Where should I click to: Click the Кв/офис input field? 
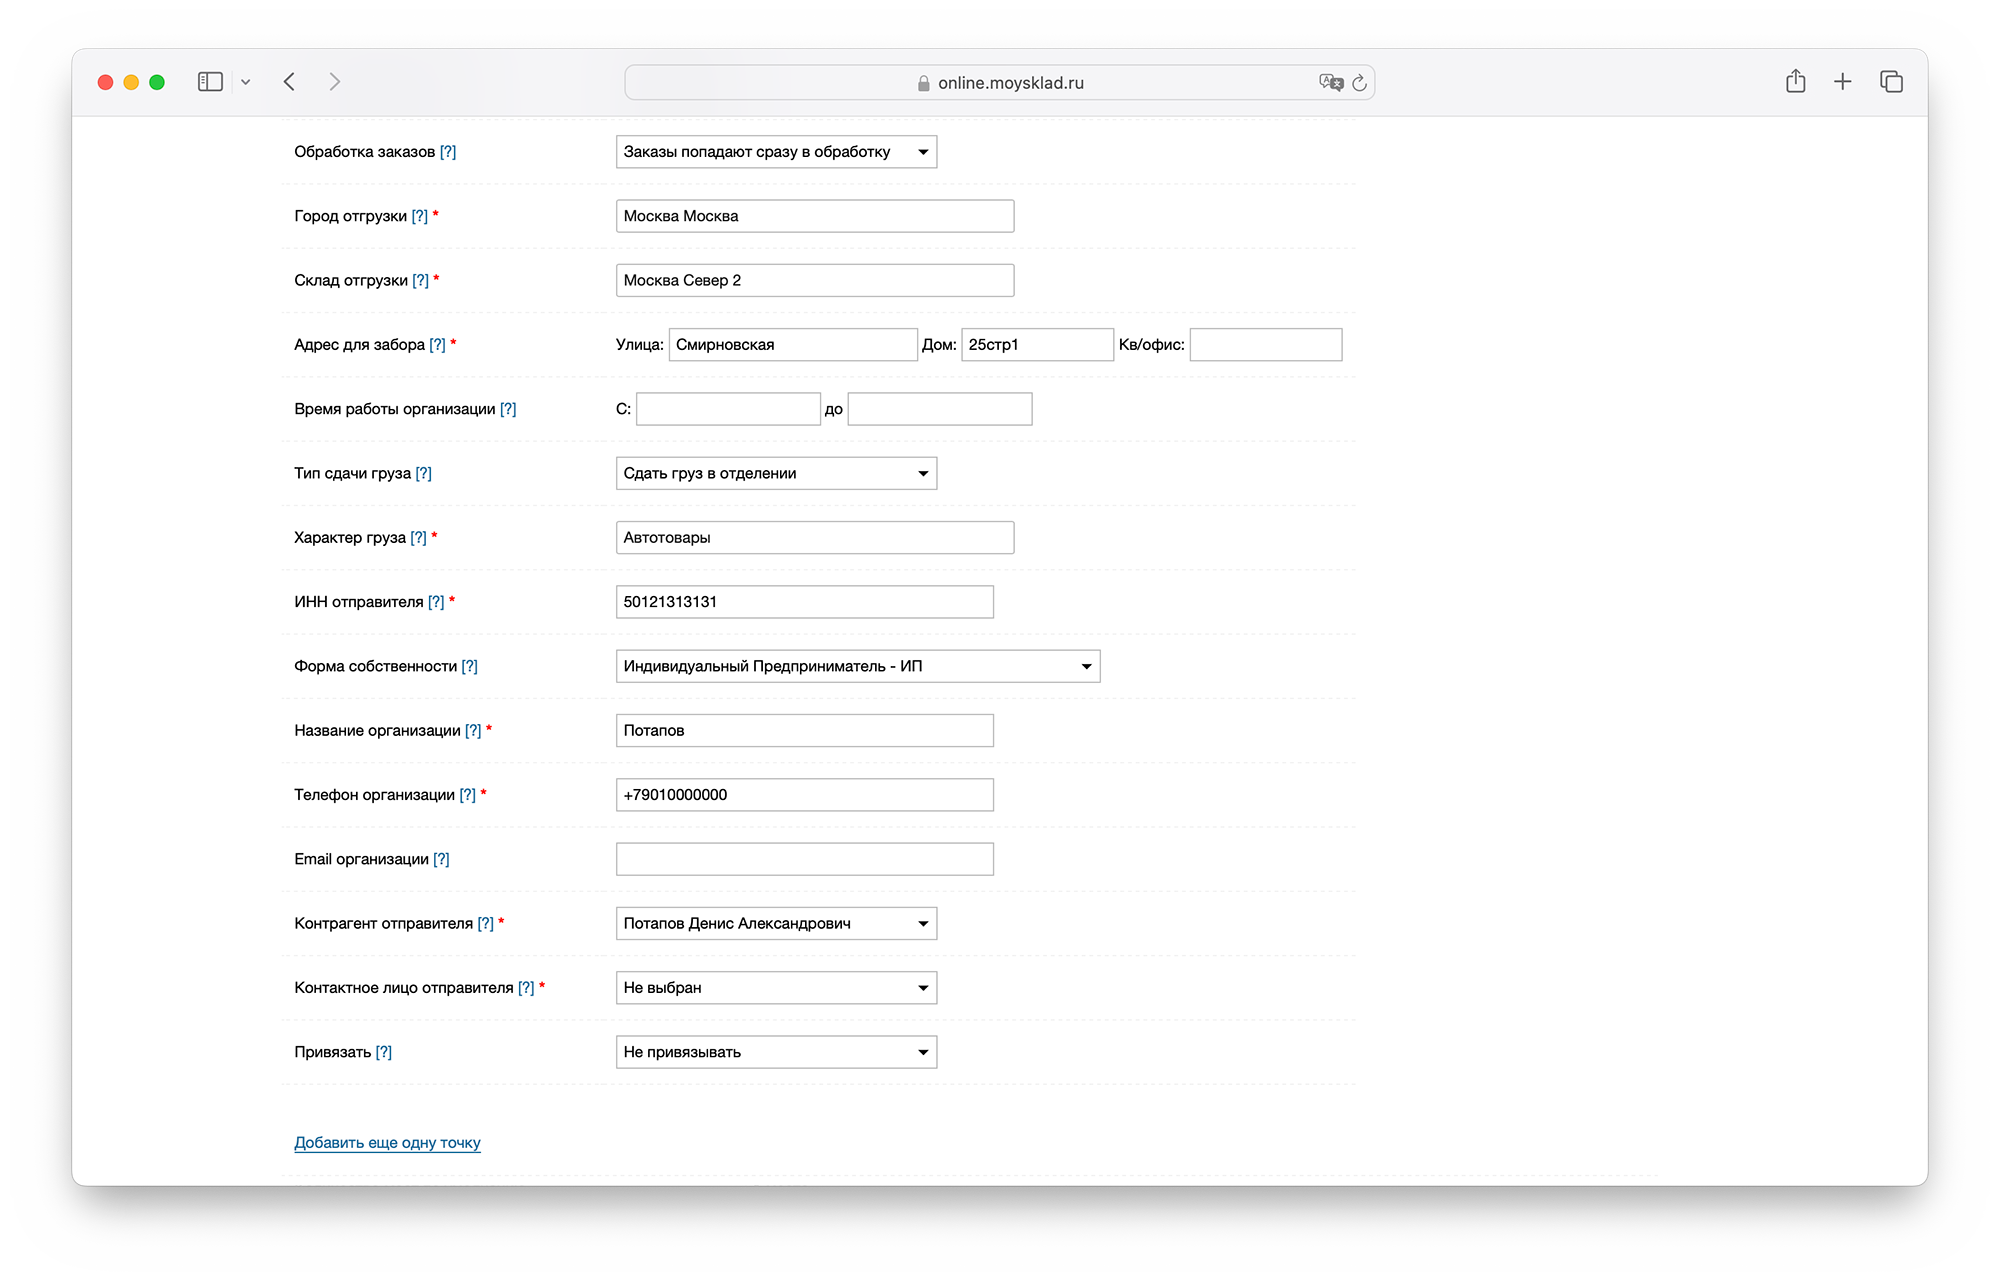[x=1265, y=345]
